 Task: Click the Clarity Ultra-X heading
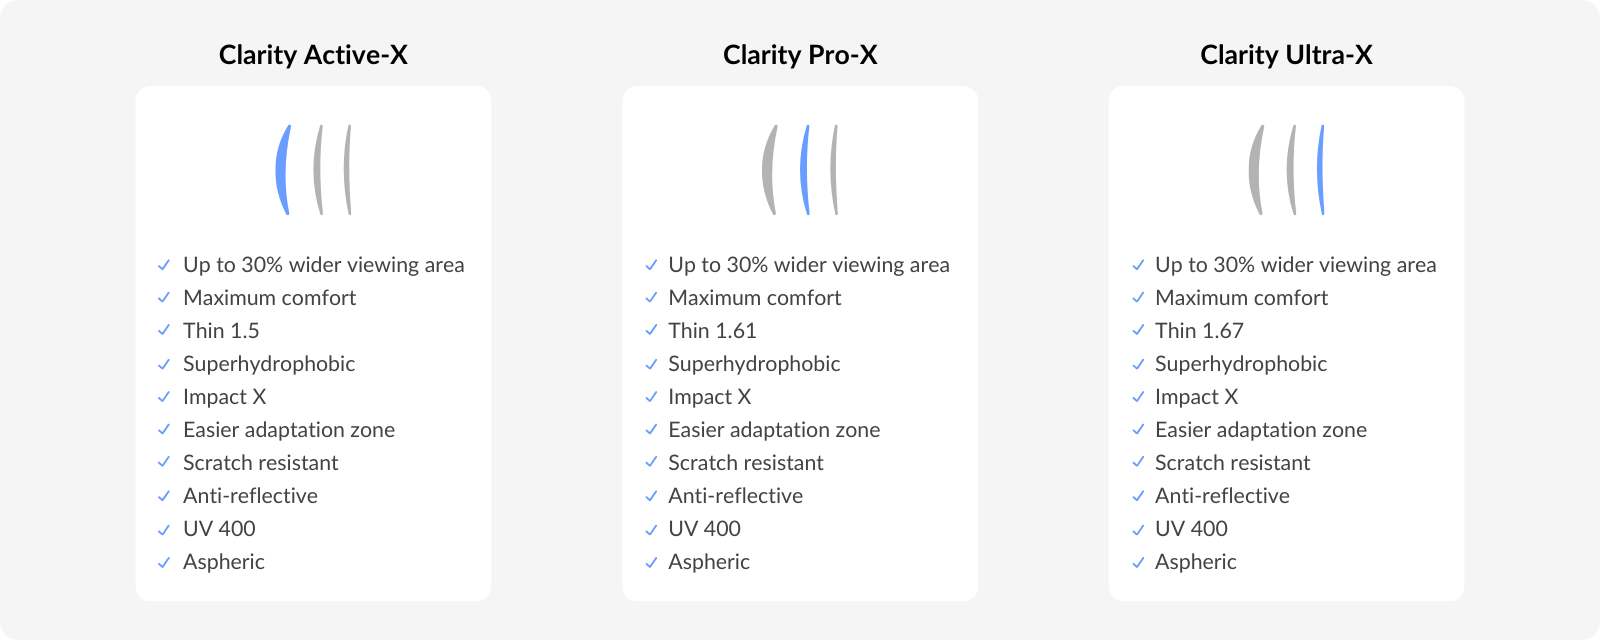[x=1286, y=55]
